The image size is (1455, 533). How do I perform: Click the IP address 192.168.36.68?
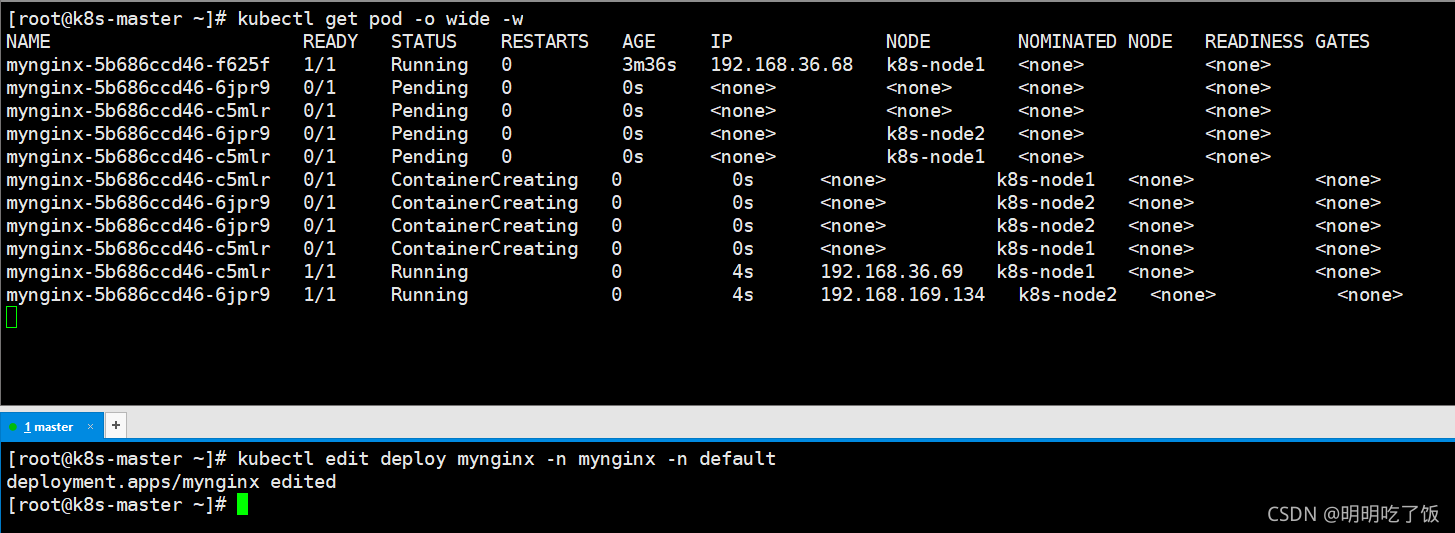(x=782, y=65)
